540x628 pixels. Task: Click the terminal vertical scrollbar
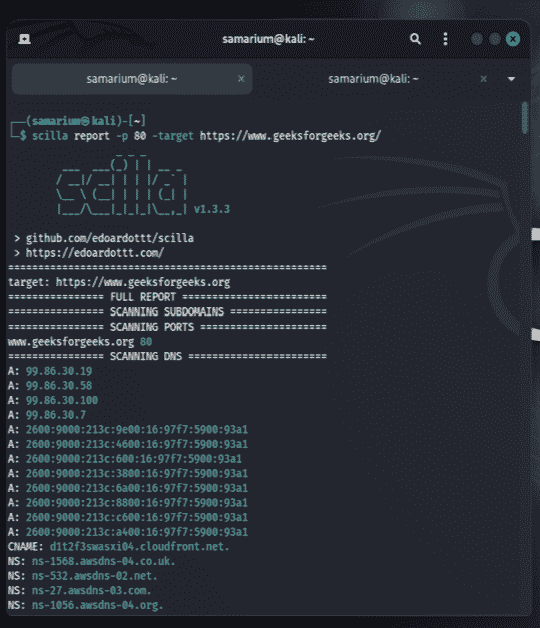(525, 118)
